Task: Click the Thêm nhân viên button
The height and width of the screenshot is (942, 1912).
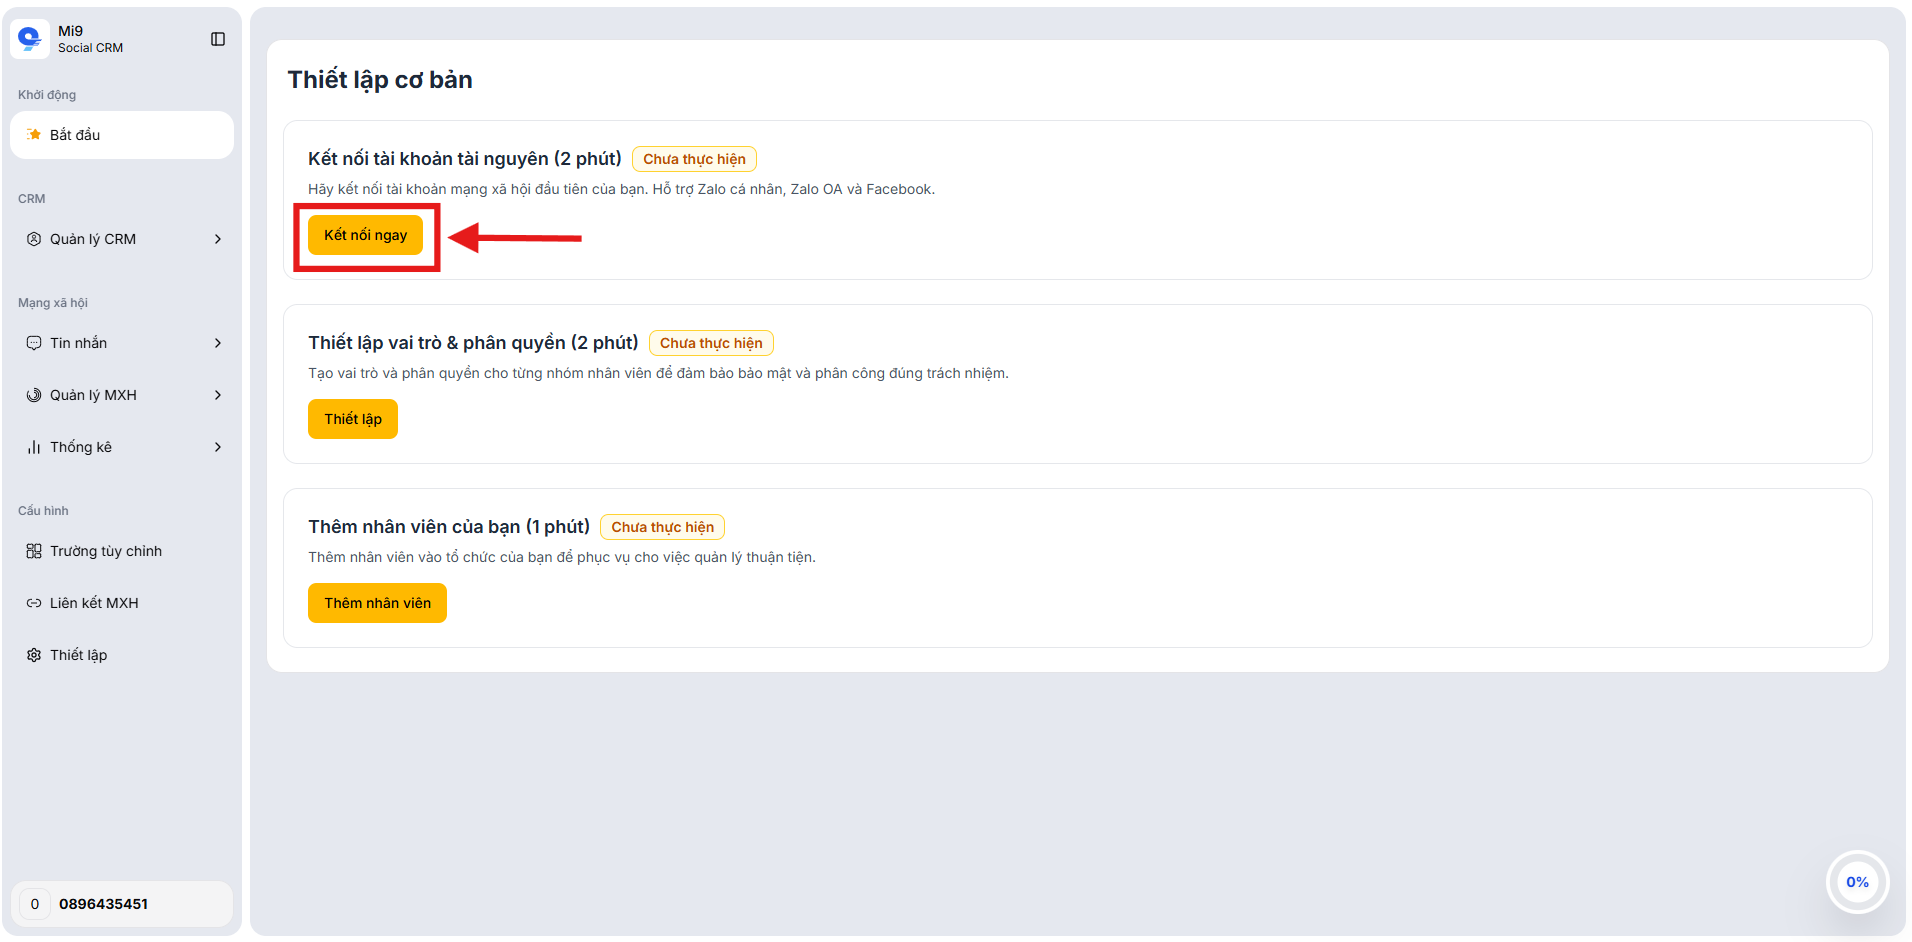Action: (377, 603)
